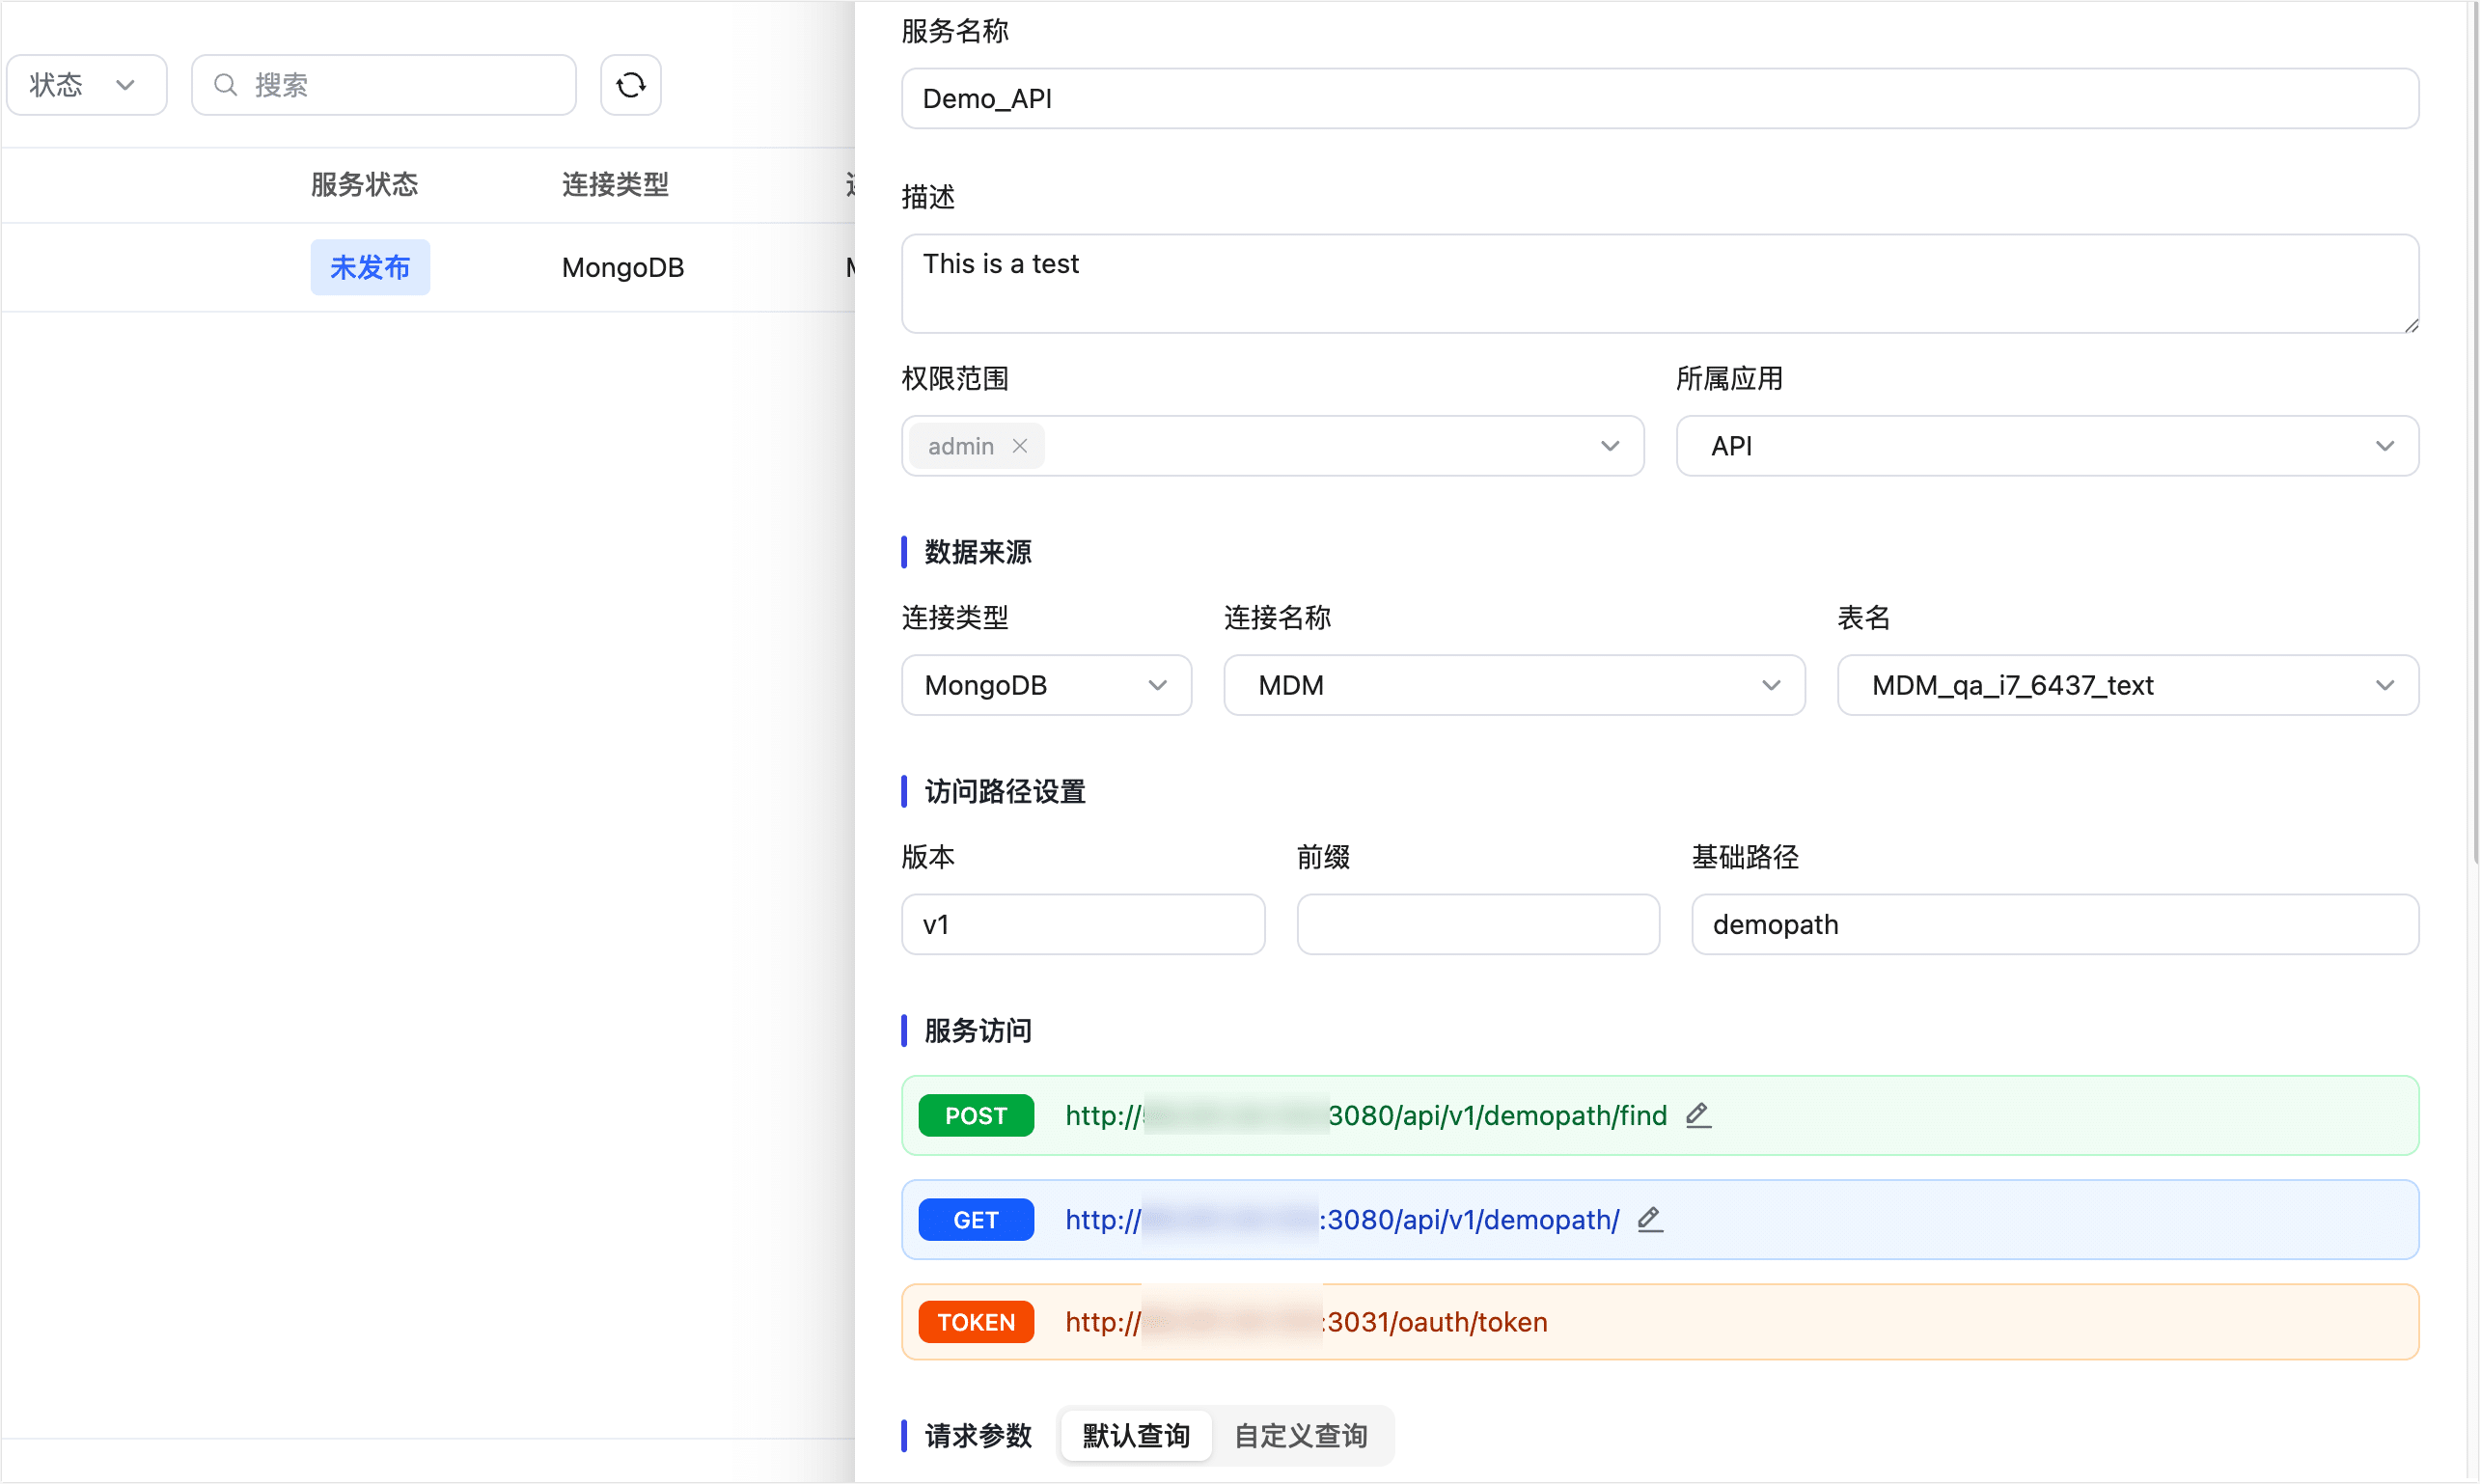
Task: Click the refresh icon button
Action: [630, 85]
